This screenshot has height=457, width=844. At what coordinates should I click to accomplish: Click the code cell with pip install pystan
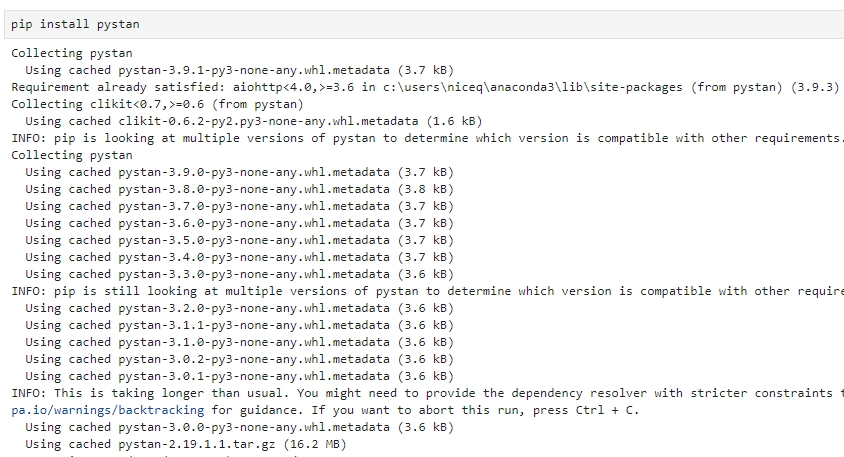tap(424, 24)
